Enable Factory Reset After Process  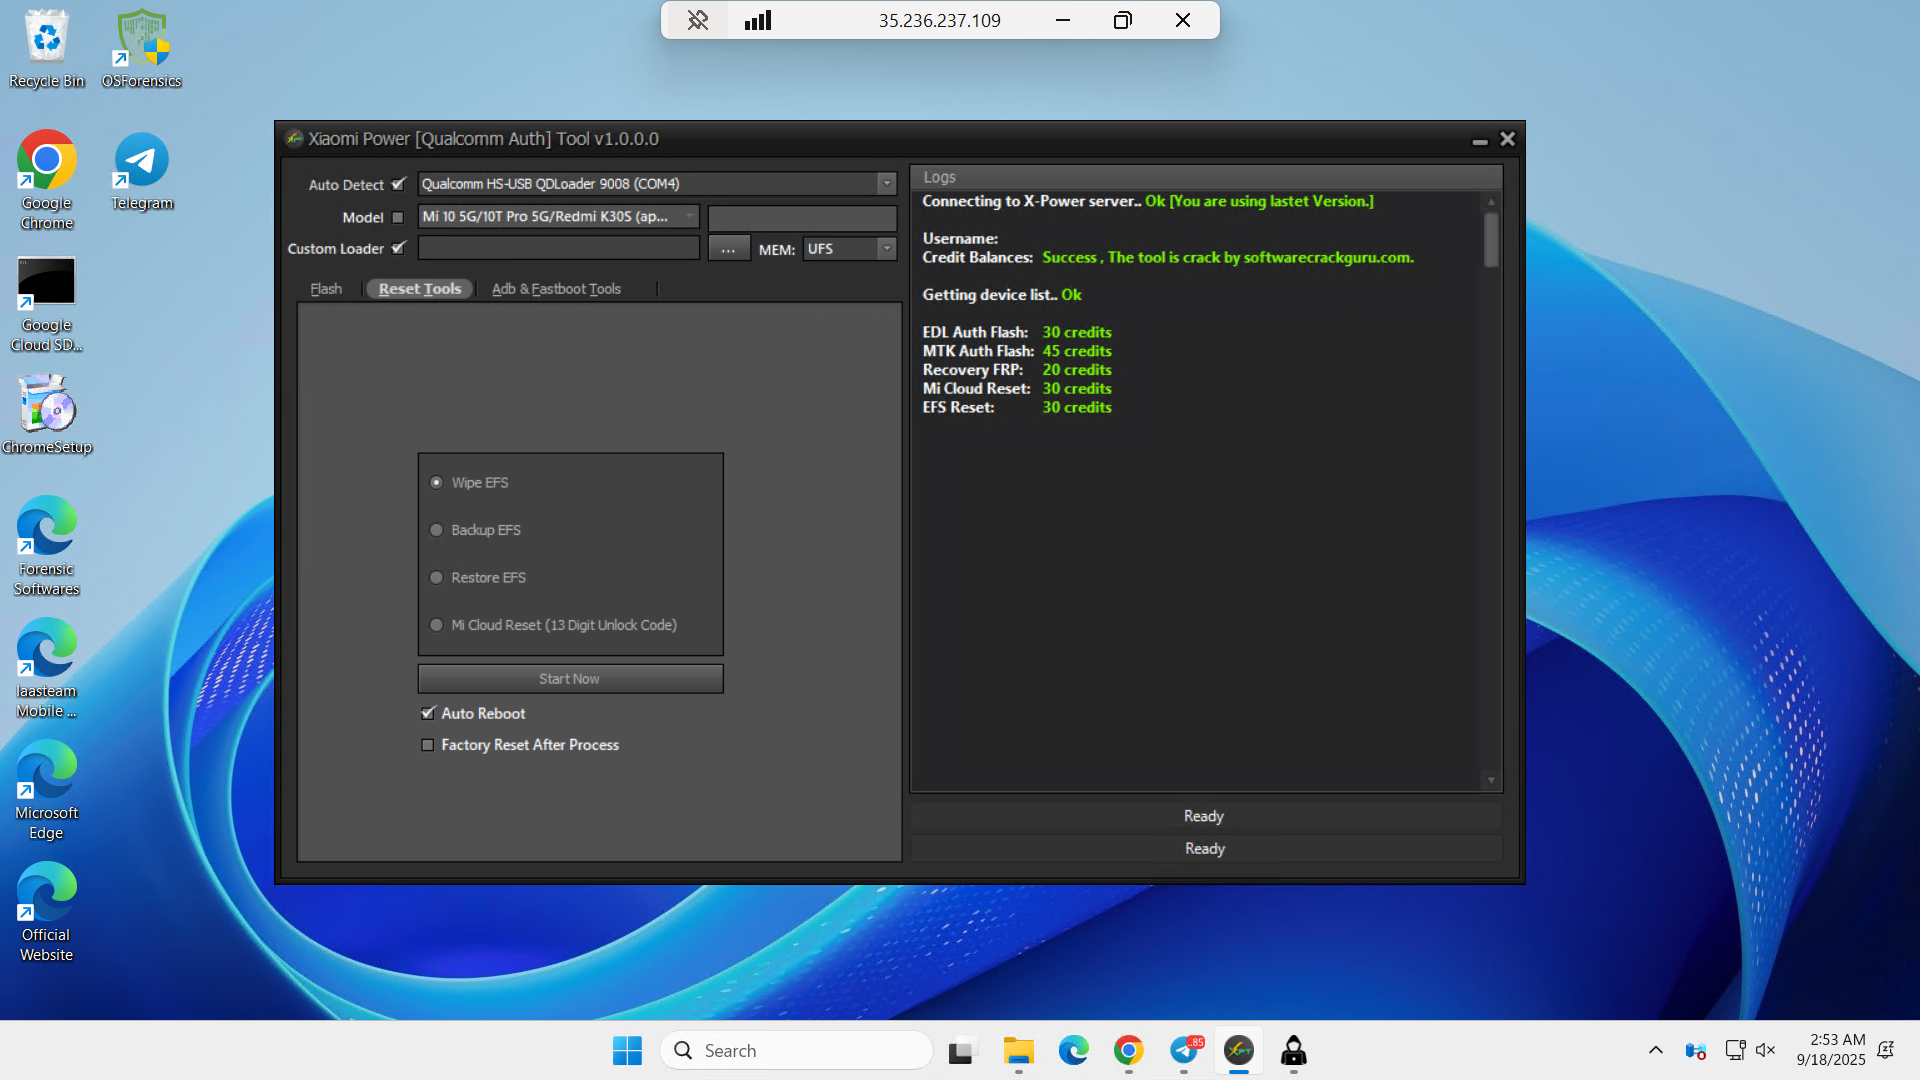coord(428,745)
